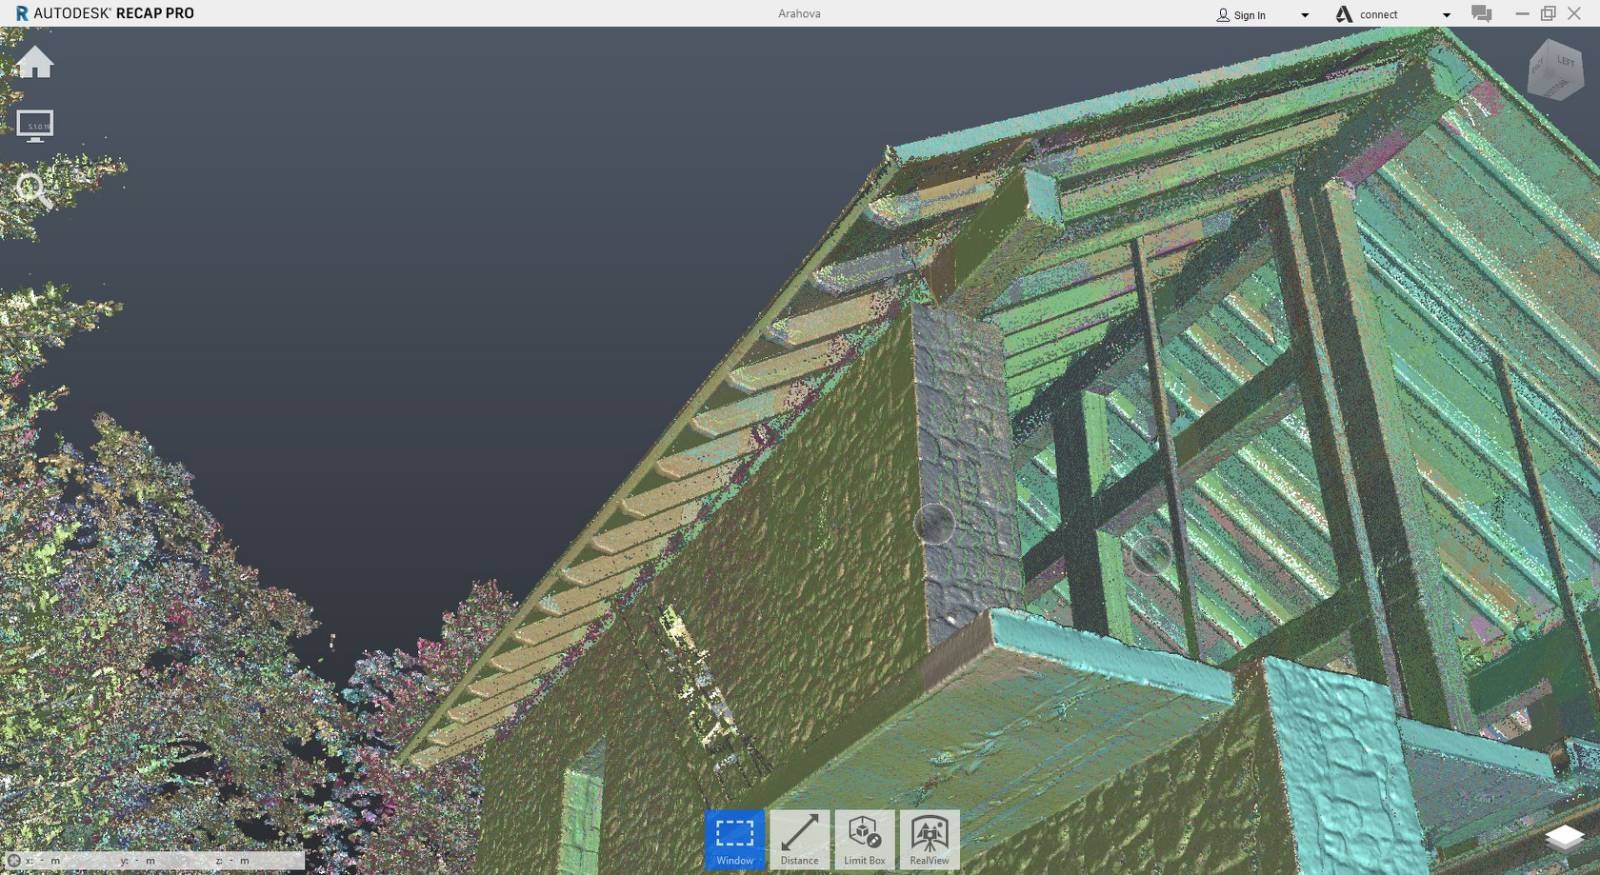Screen dimensions: 1600x875
Task: Select the Window selection tool
Action: 735,839
